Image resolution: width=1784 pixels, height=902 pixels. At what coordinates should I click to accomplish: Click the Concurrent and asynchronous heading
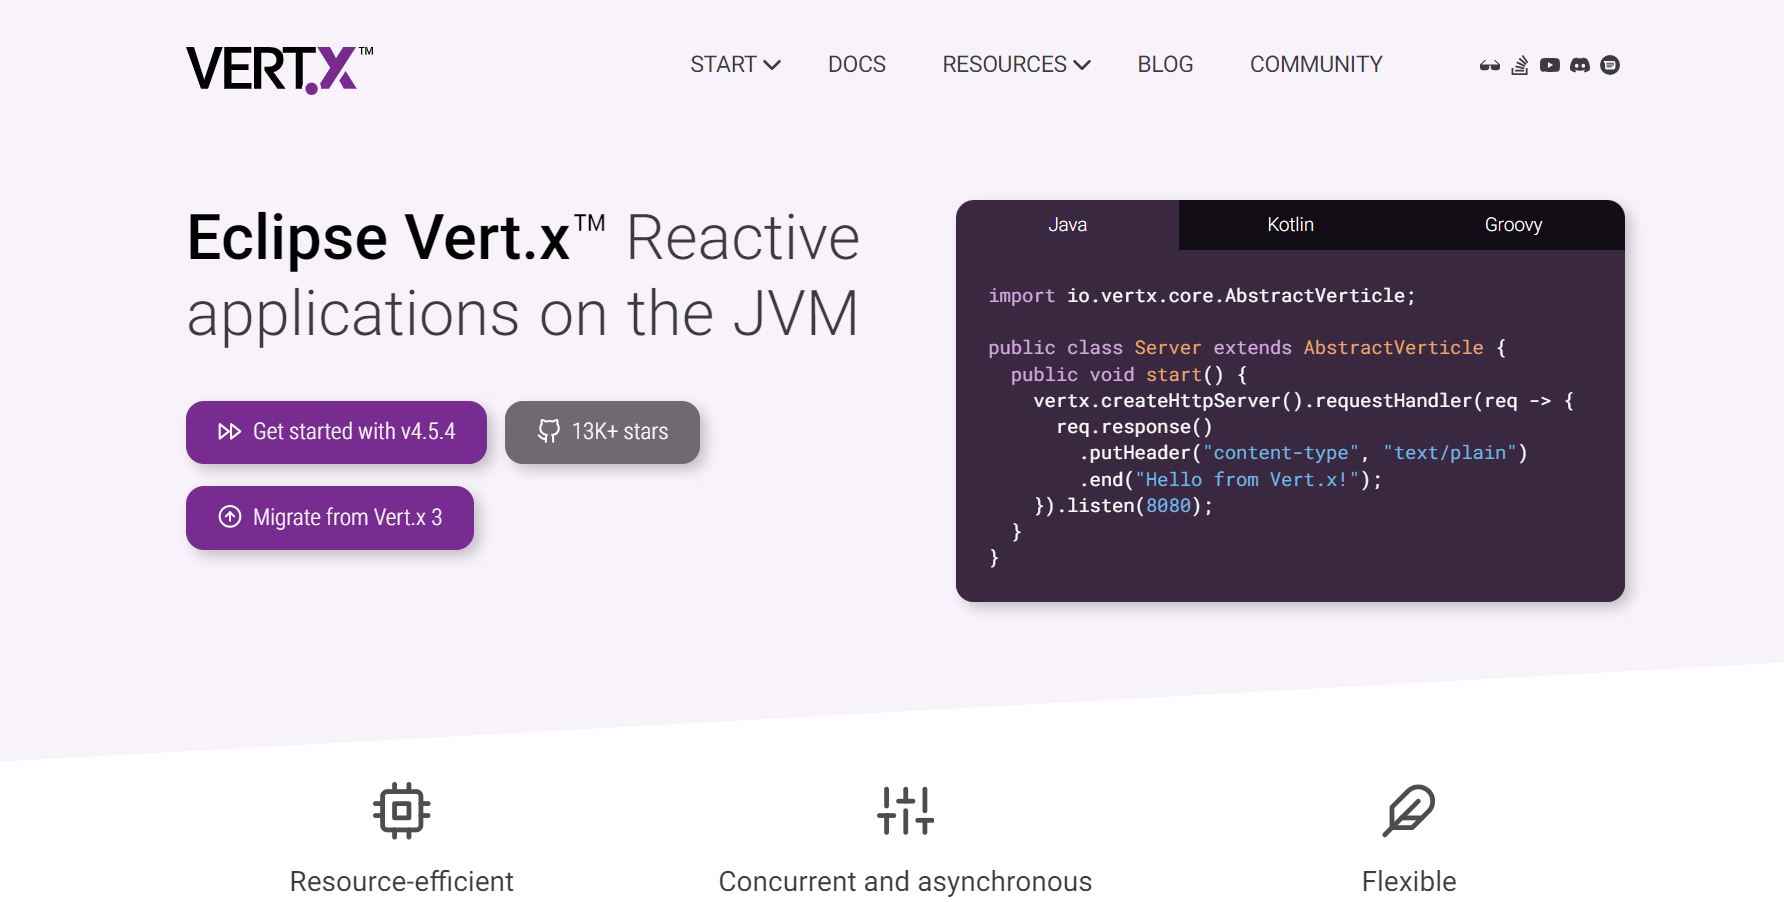[x=905, y=882]
